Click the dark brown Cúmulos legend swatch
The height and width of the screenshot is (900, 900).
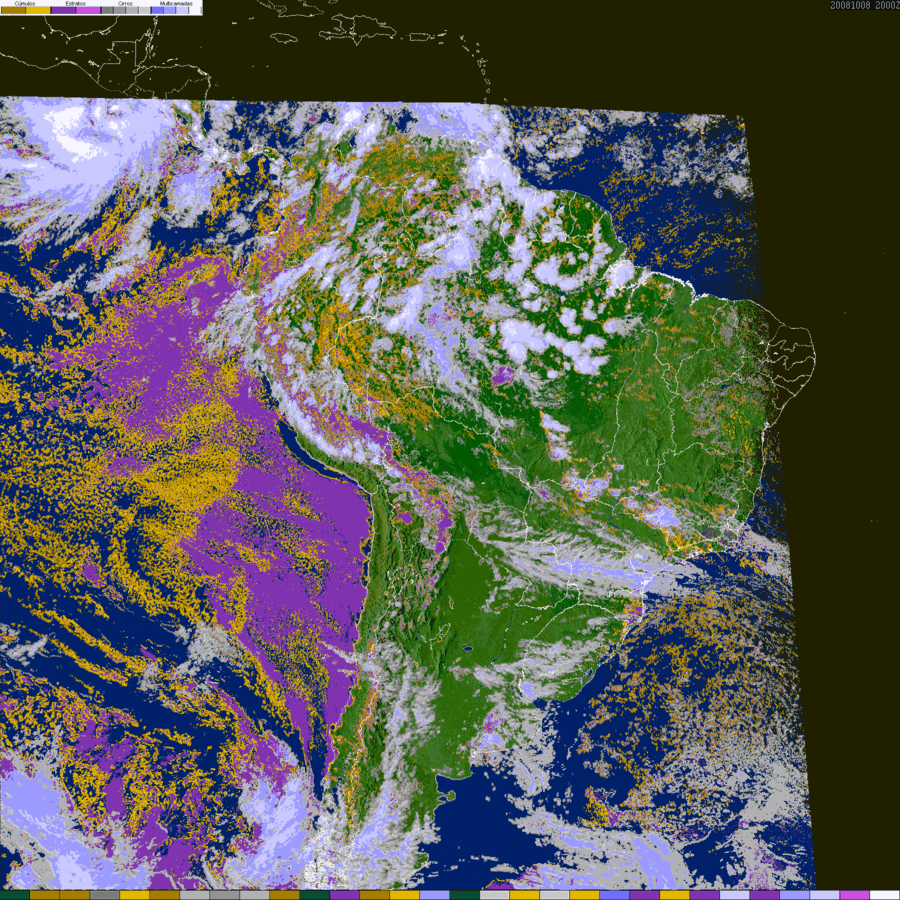(13, 10)
